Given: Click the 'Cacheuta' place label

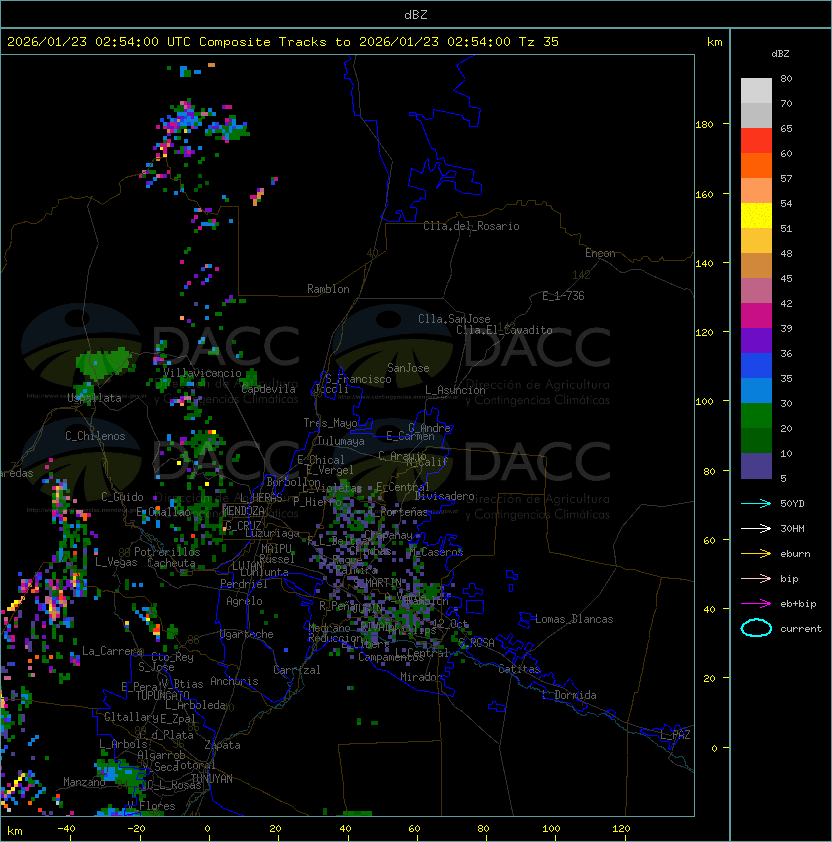Looking at the screenshot, I should [x=171, y=563].
